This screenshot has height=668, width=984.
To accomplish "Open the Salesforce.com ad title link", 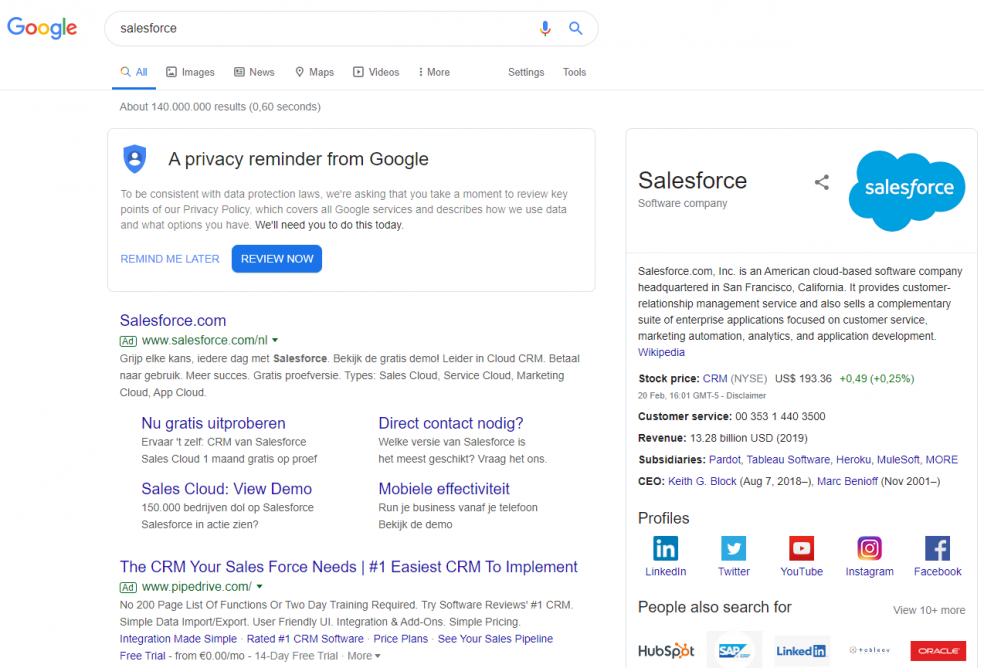I will [173, 320].
